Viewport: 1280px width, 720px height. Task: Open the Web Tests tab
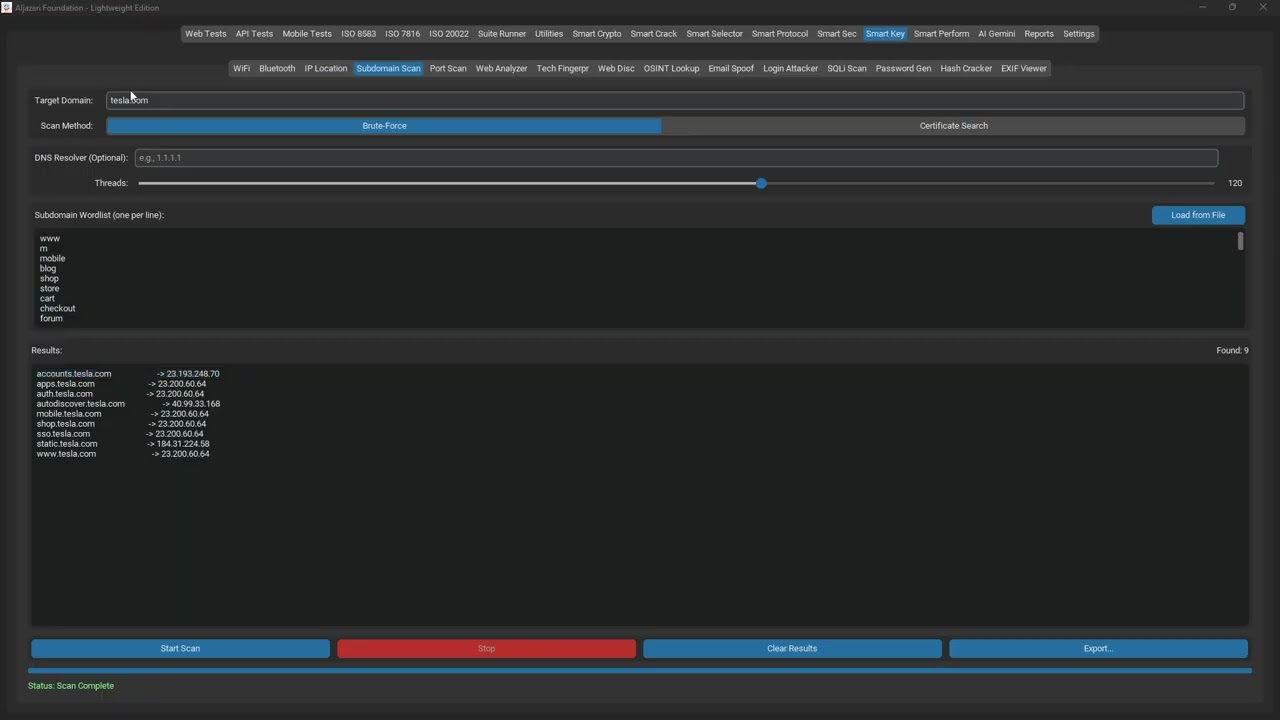(x=205, y=34)
